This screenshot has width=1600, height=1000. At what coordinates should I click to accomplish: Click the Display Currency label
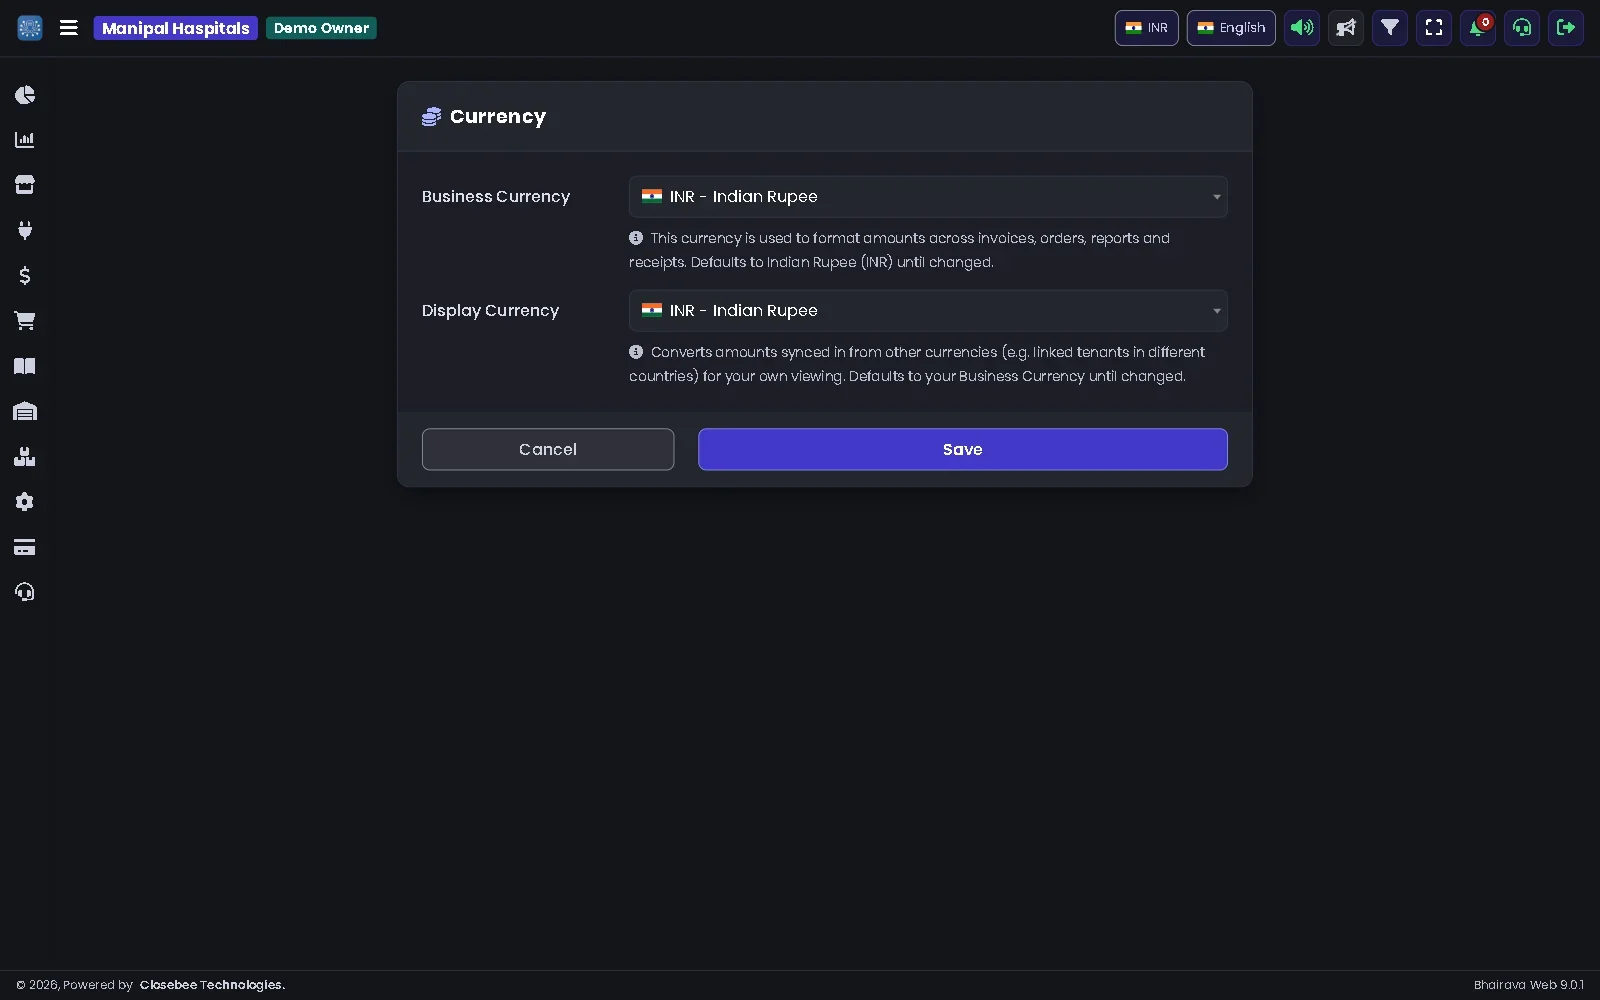pos(490,311)
